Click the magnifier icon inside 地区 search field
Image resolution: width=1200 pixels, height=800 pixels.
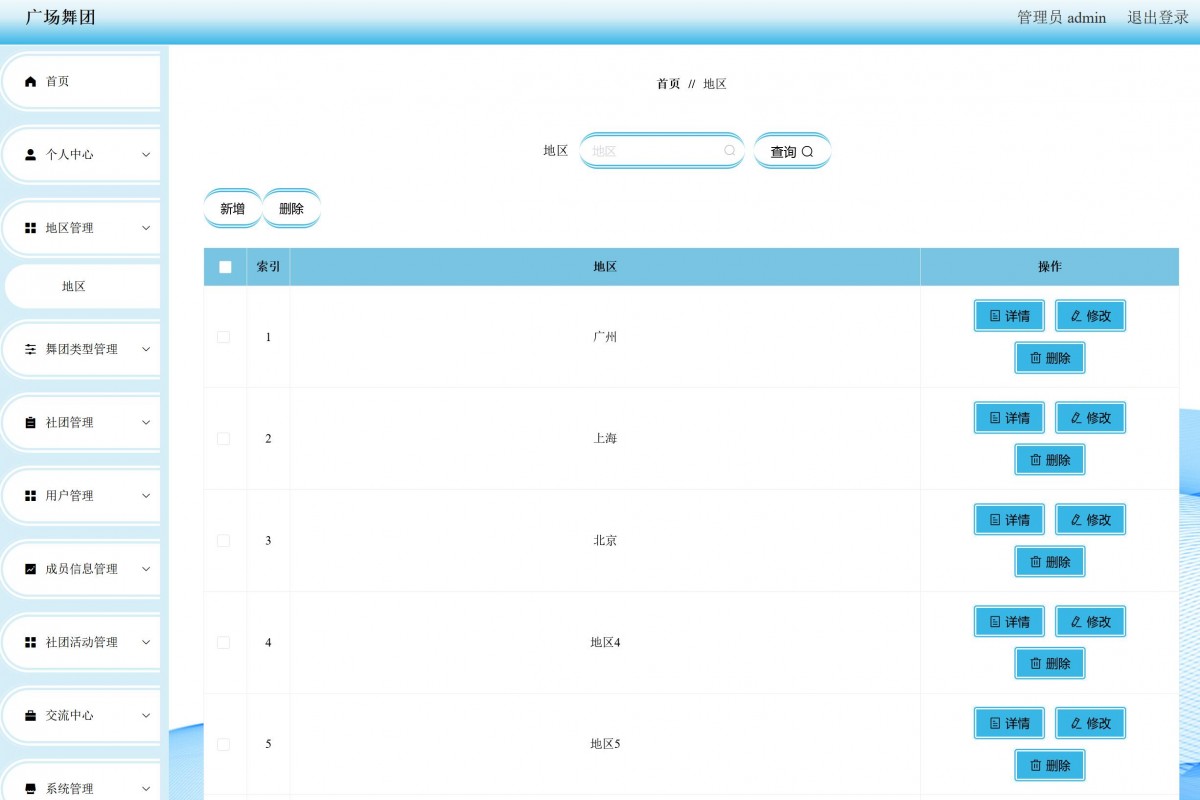click(x=730, y=151)
